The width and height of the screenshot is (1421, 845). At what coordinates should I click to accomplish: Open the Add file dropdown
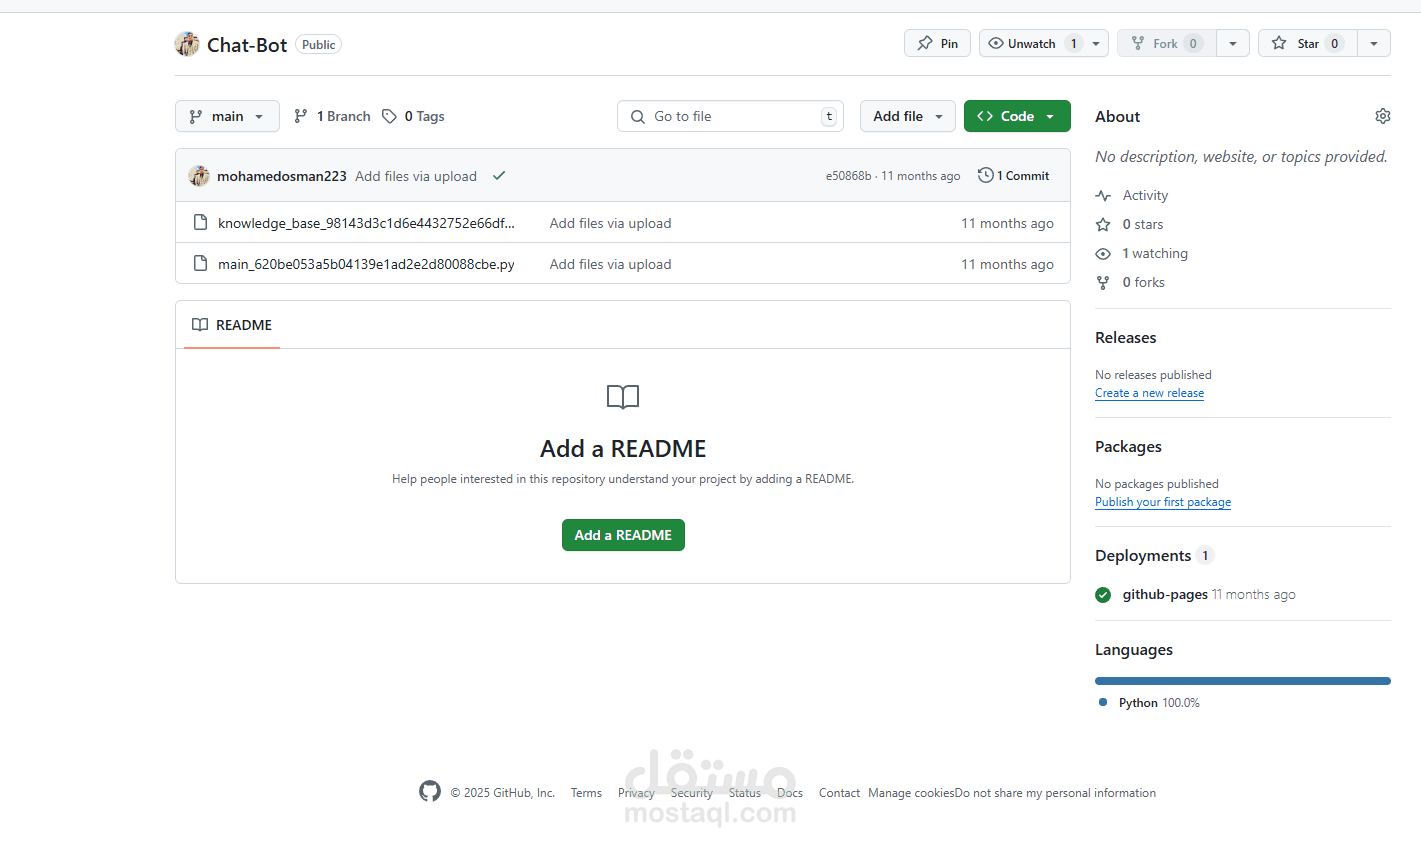(908, 116)
